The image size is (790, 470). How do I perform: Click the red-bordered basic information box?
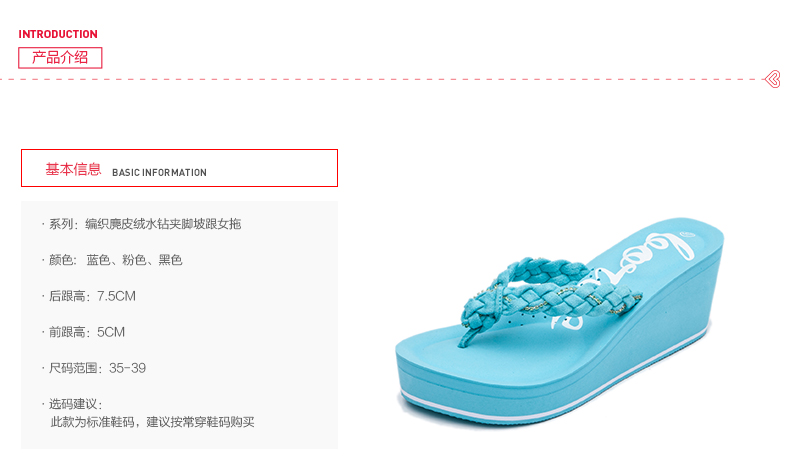pyautogui.click(x=179, y=168)
